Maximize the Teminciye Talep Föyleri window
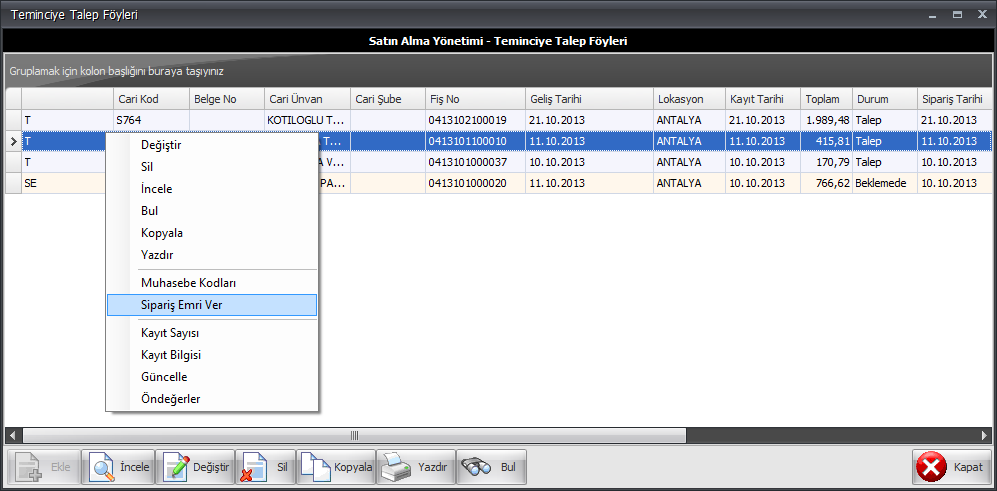 coord(957,15)
